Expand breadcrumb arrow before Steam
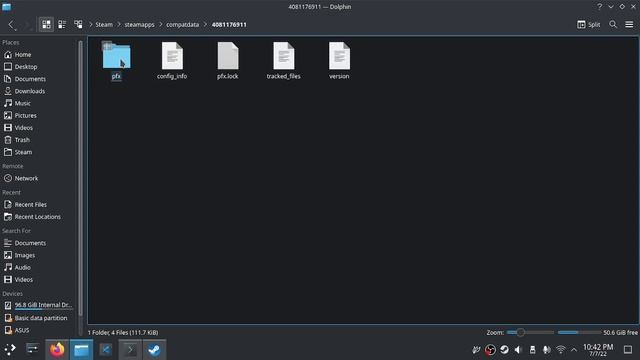The height and width of the screenshot is (360, 640). pyautogui.click(x=91, y=24)
